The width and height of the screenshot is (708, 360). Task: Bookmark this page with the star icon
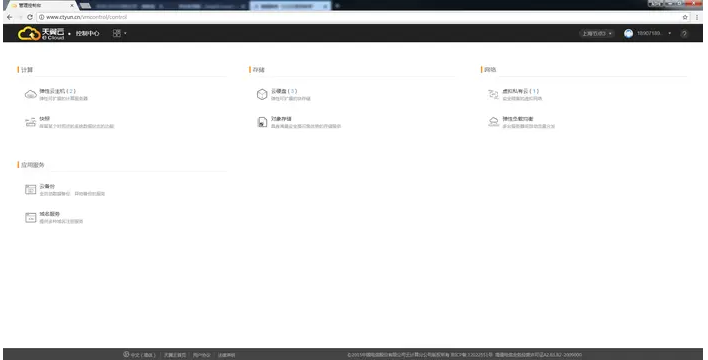[x=685, y=17]
